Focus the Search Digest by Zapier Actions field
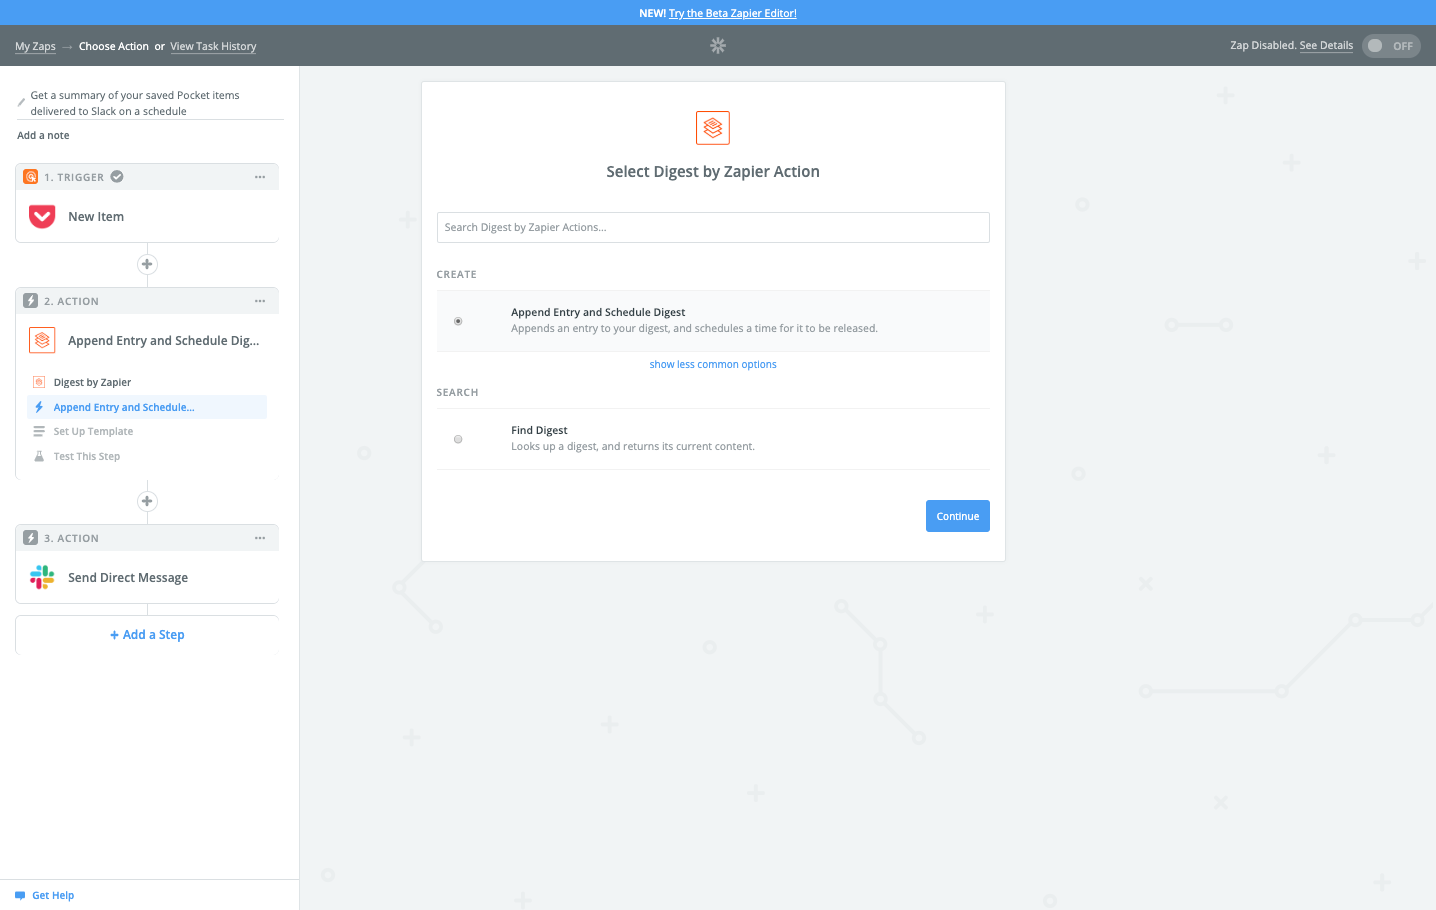The width and height of the screenshot is (1436, 910). pyautogui.click(x=713, y=227)
